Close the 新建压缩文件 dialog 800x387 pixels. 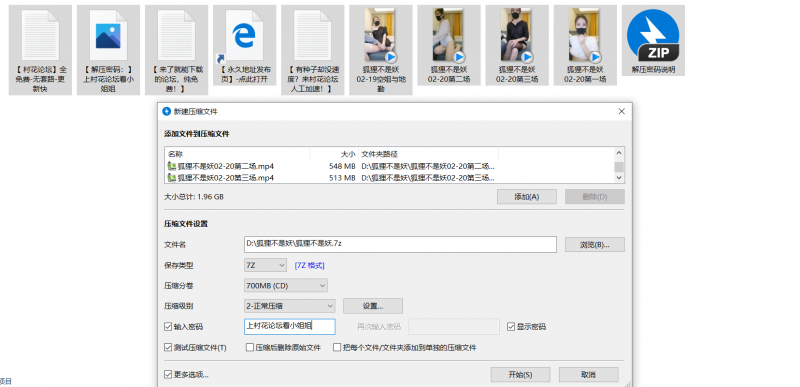pos(621,112)
